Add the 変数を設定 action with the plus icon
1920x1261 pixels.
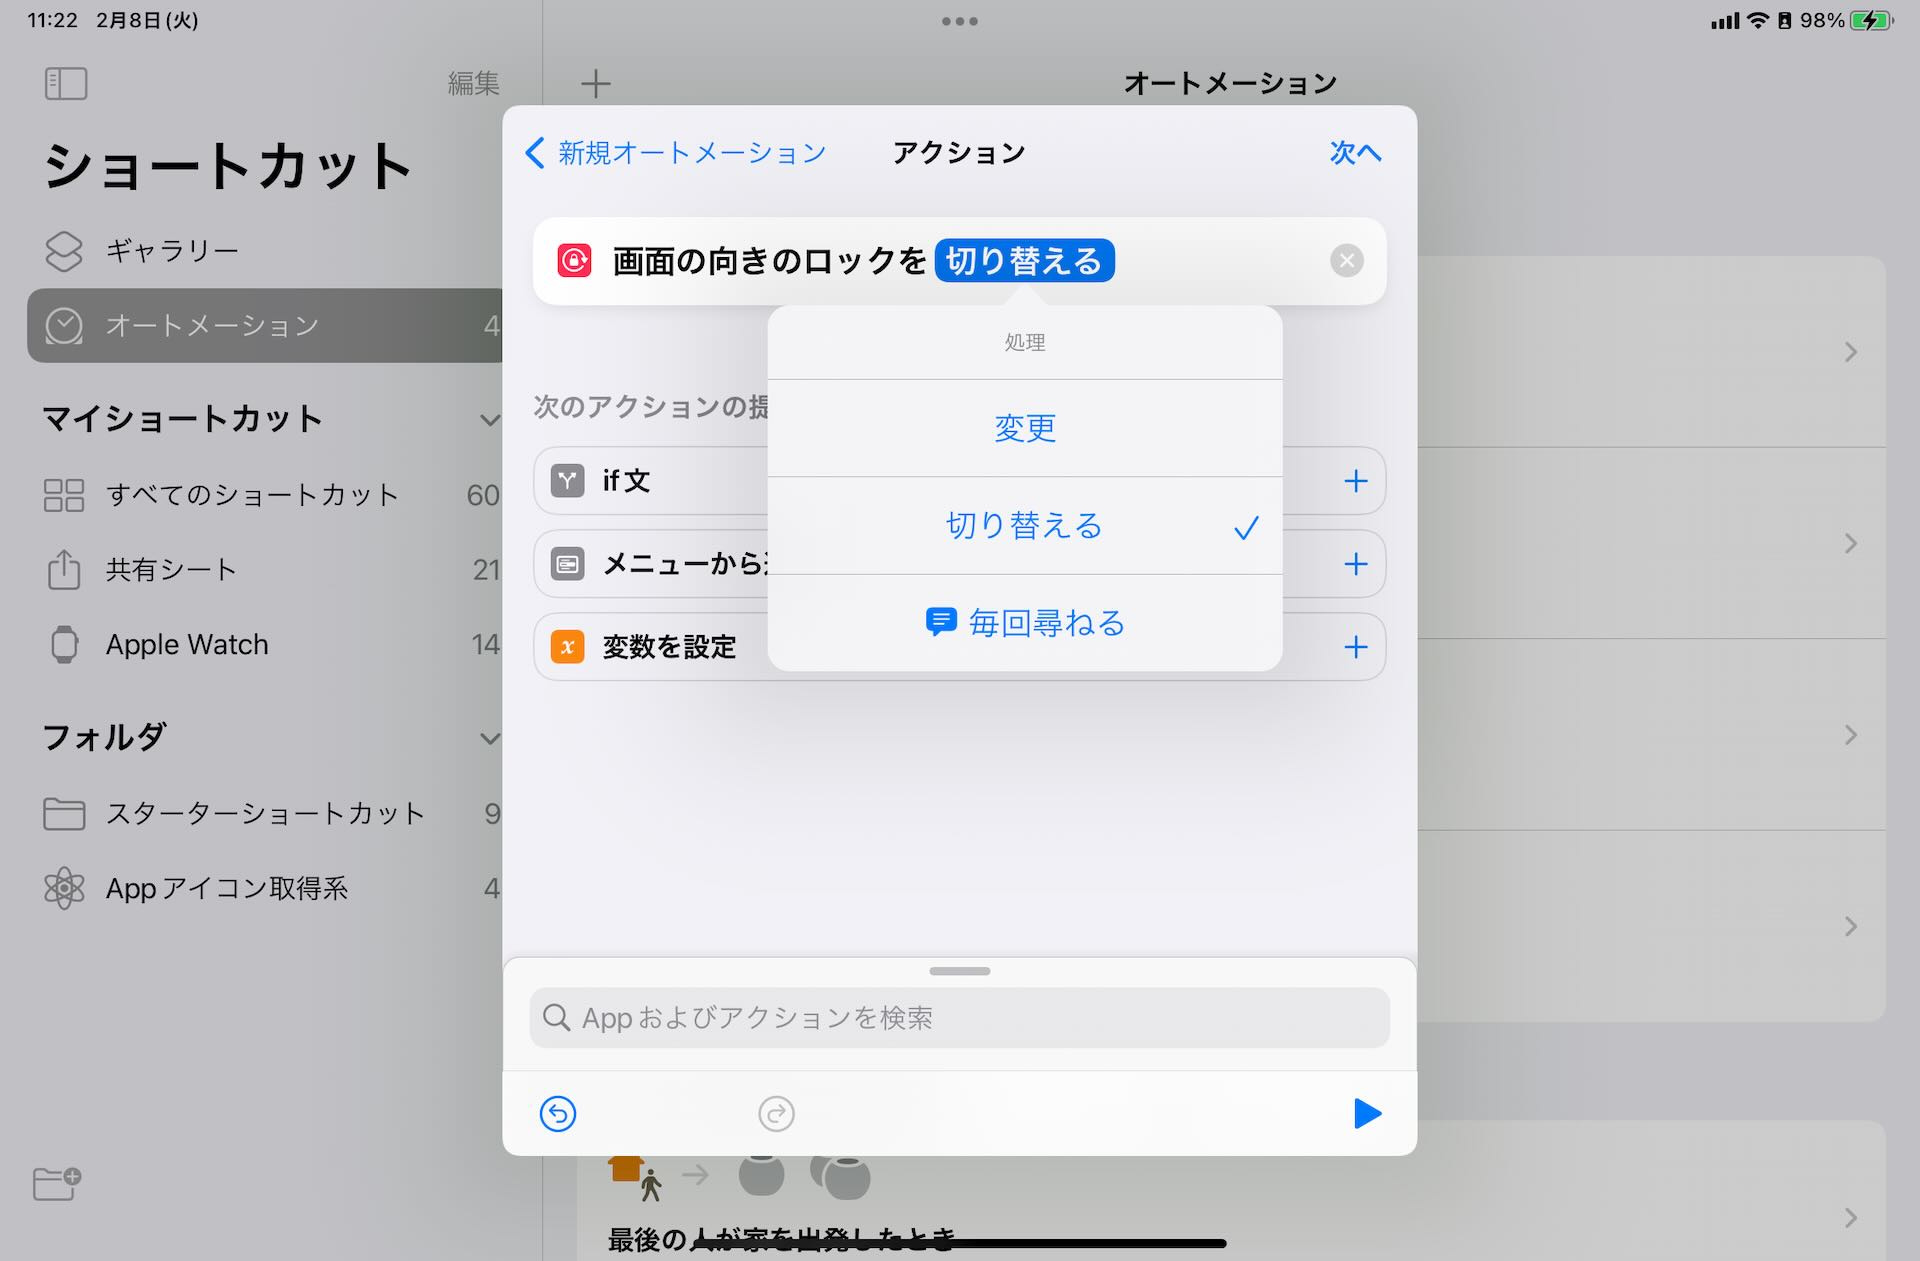(1355, 647)
